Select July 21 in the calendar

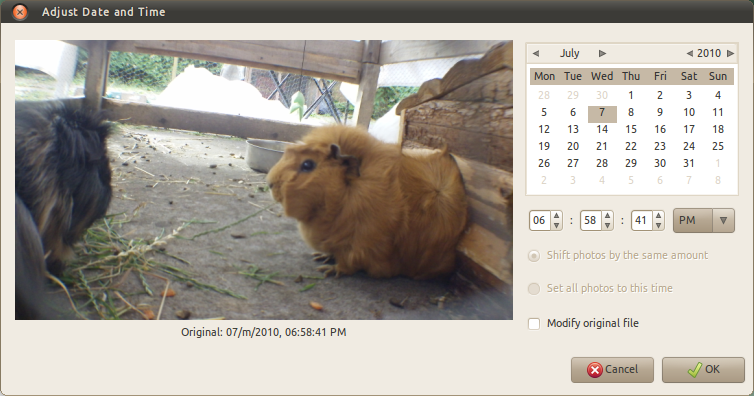tap(602, 146)
